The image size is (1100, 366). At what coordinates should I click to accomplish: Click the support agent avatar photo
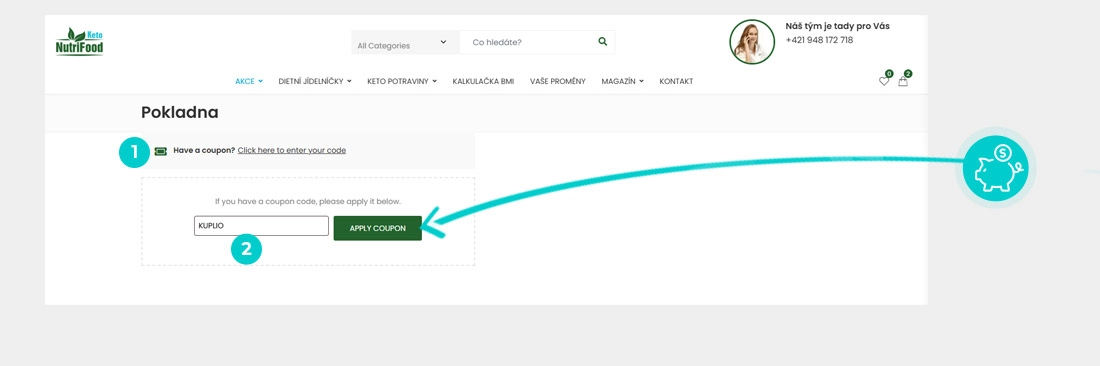pyautogui.click(x=752, y=42)
